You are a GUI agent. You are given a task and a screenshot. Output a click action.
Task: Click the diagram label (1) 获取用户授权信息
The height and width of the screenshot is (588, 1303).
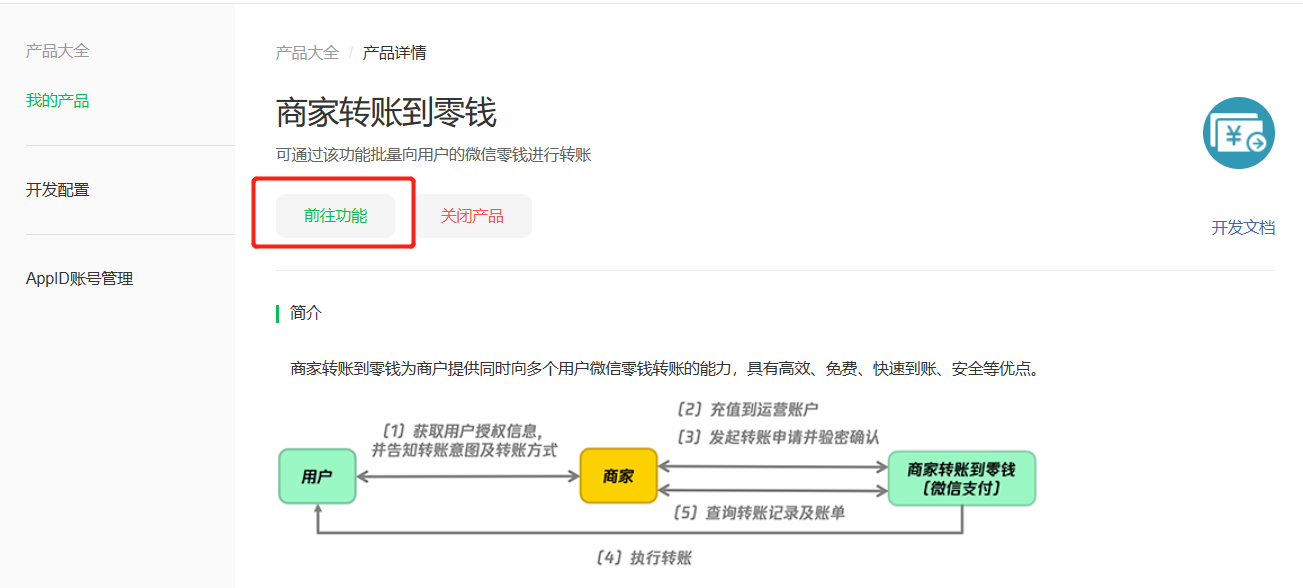462,431
